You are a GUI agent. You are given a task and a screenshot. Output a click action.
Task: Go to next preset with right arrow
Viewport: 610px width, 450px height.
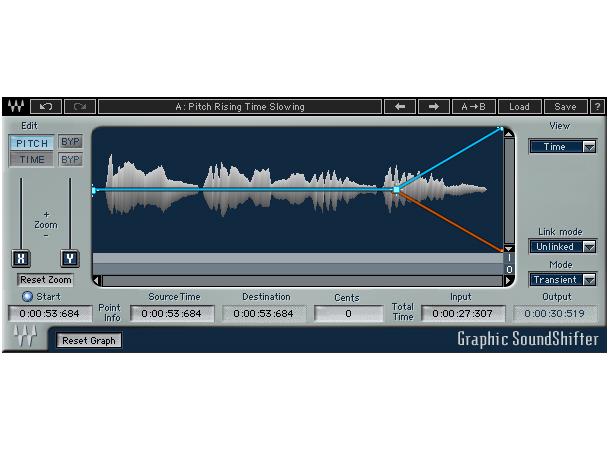(x=433, y=106)
